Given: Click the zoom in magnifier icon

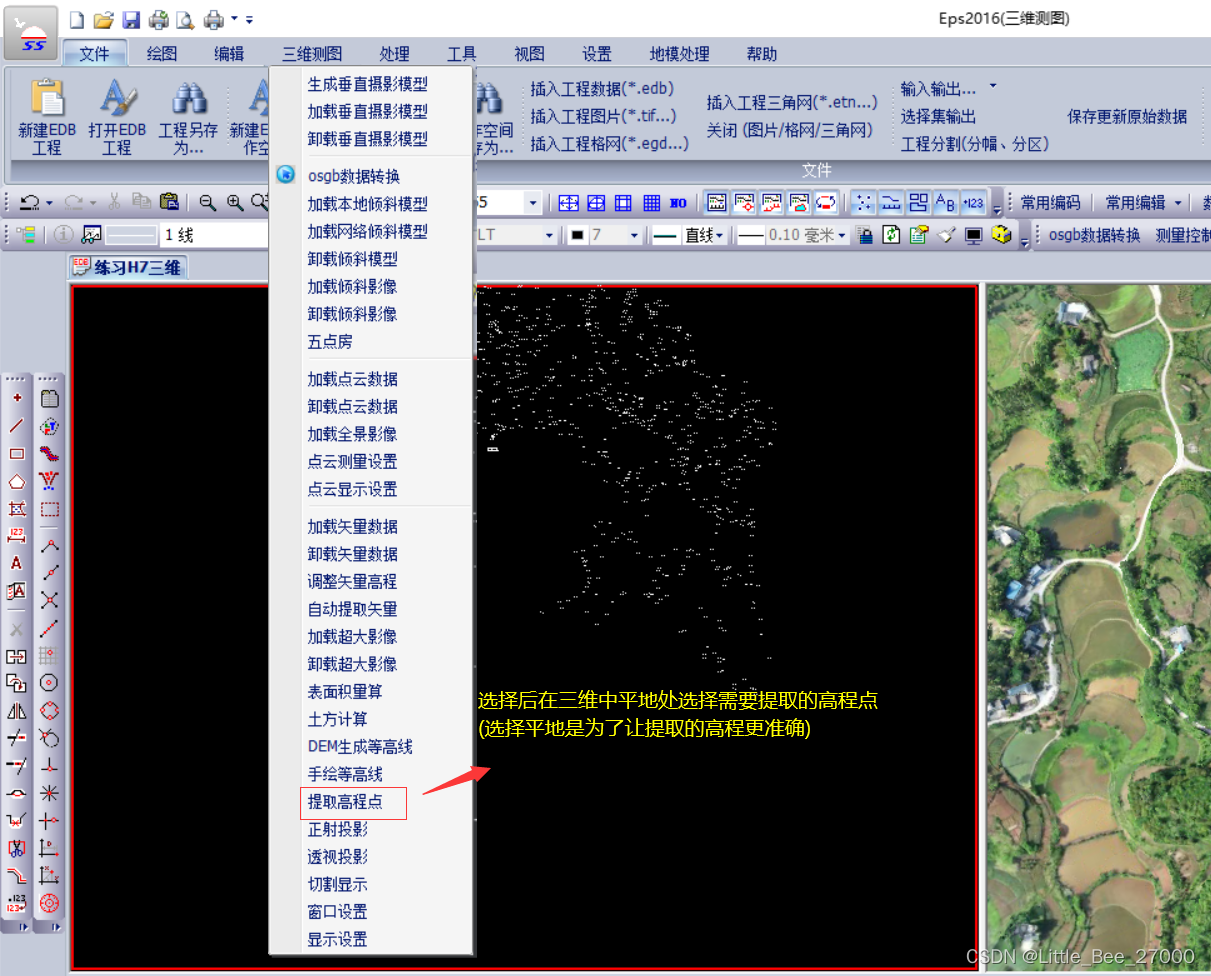Looking at the screenshot, I should click(x=235, y=203).
